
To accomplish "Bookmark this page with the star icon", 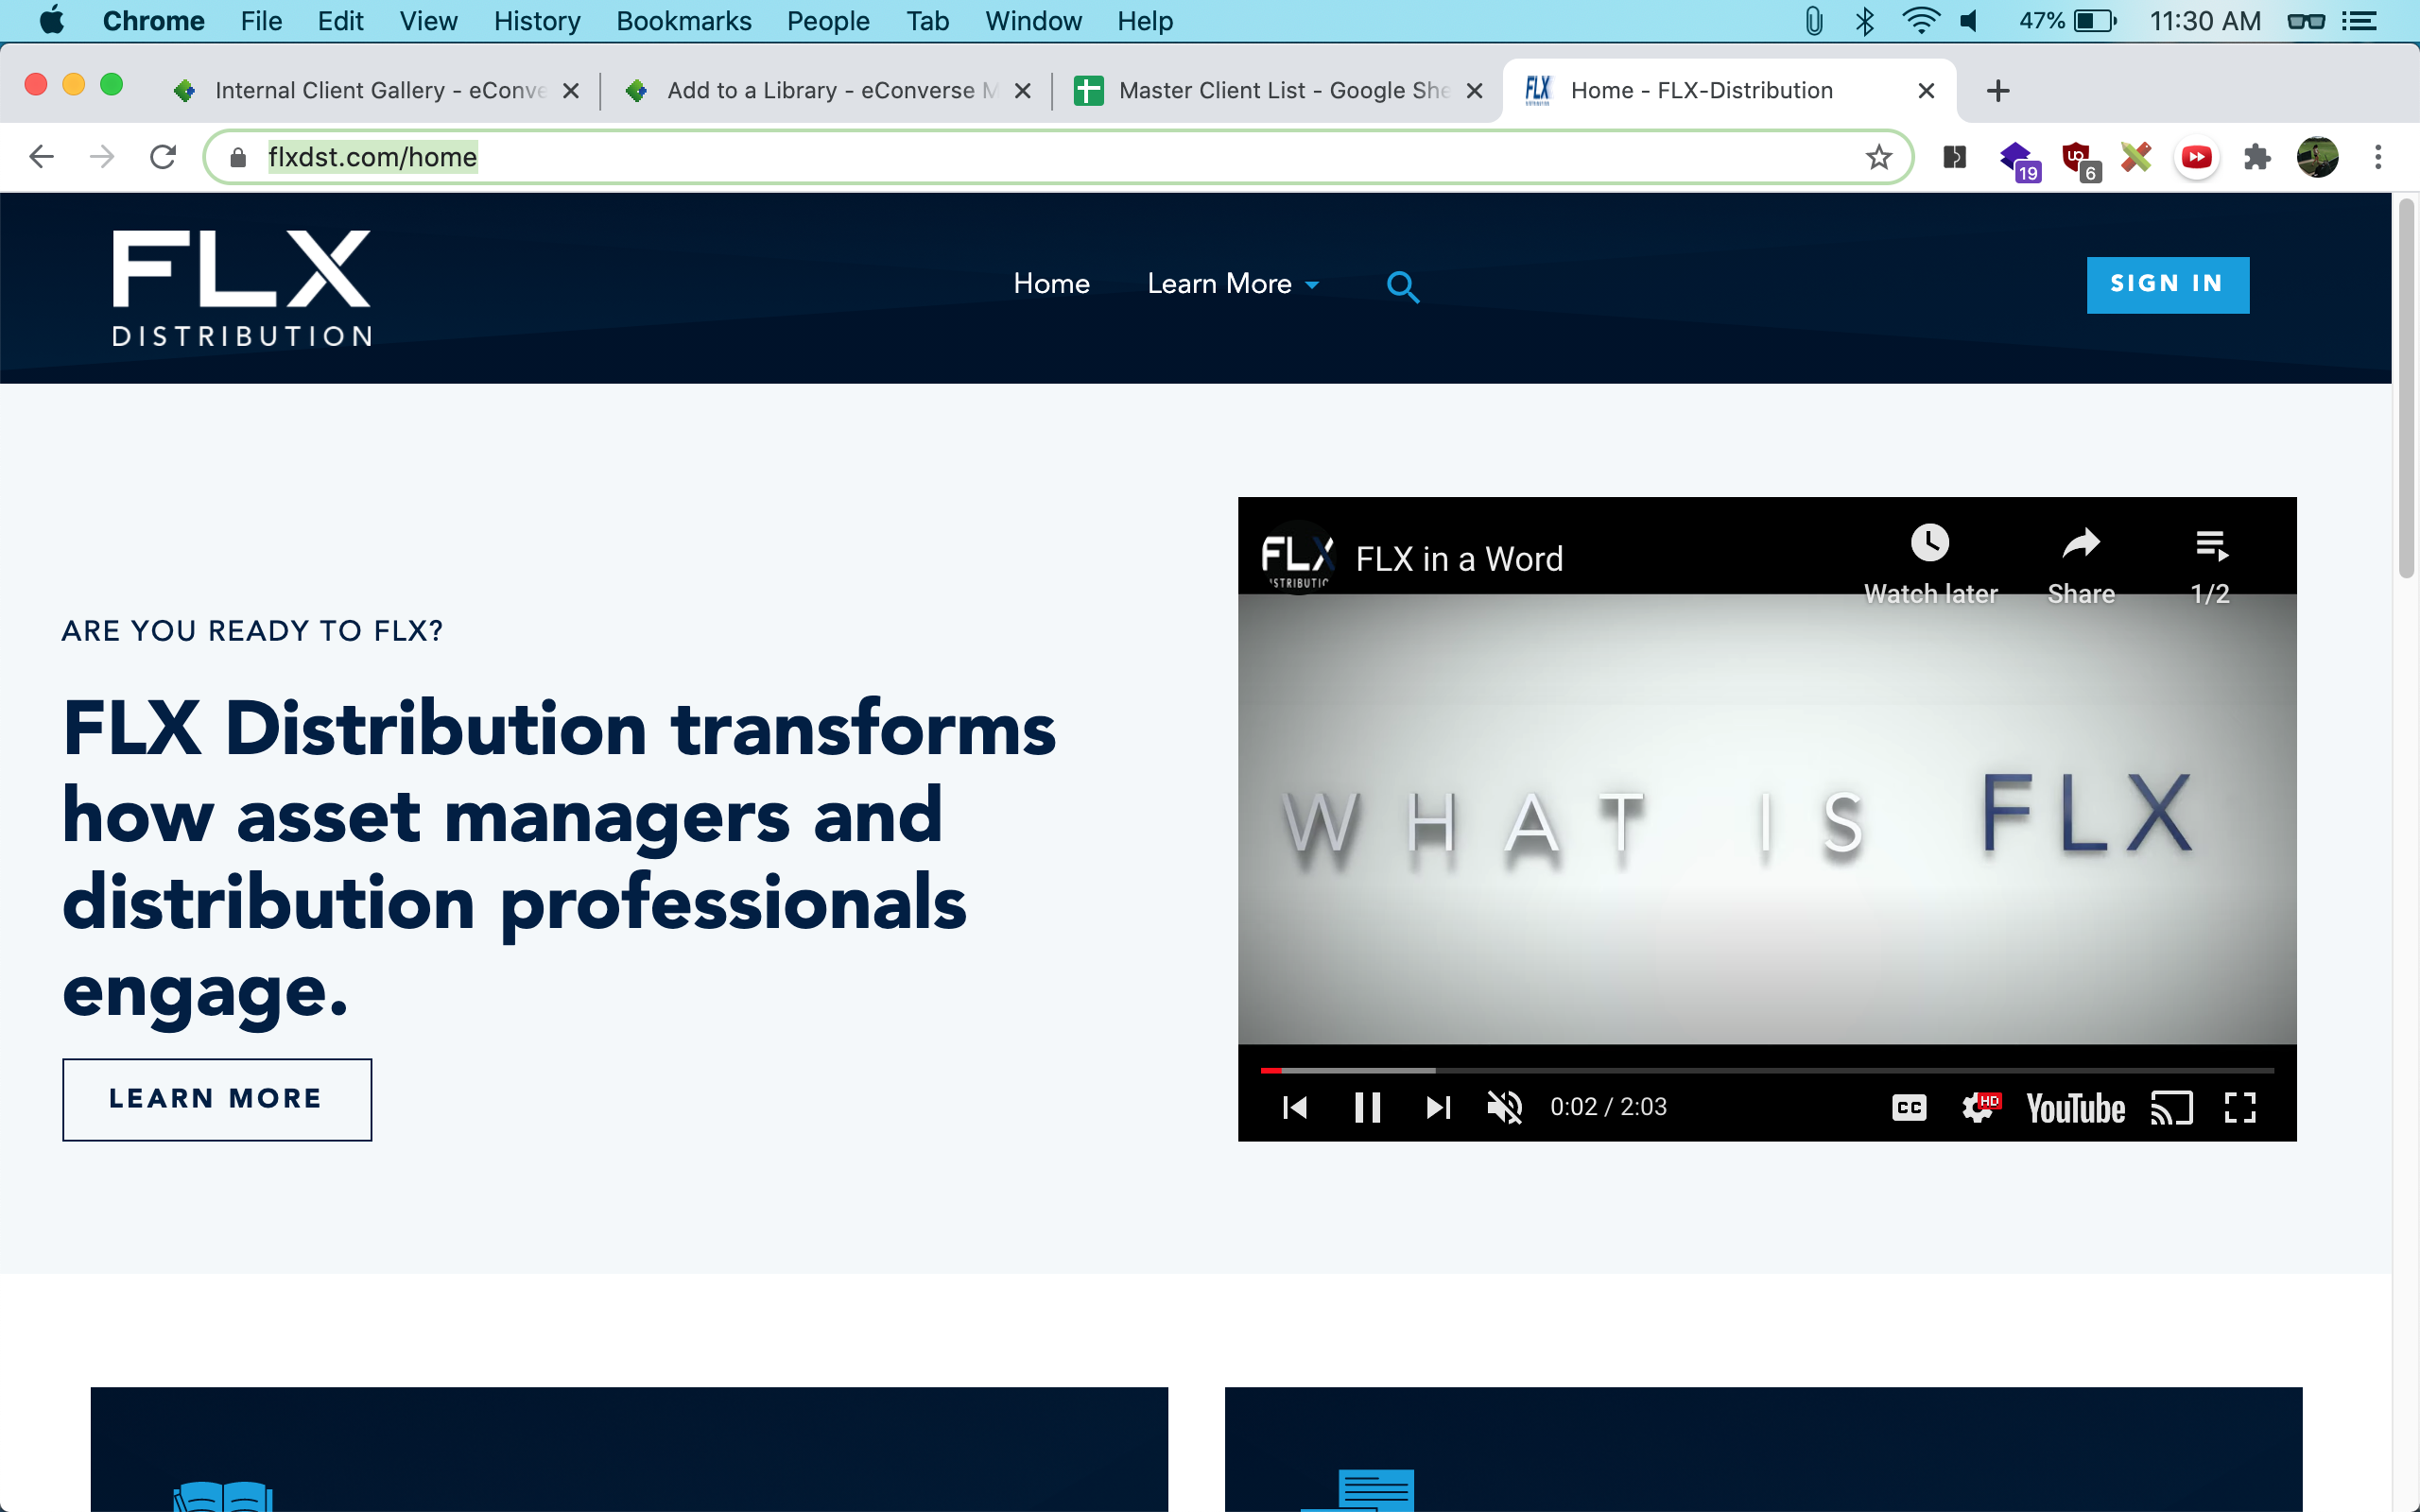I will tap(1878, 157).
